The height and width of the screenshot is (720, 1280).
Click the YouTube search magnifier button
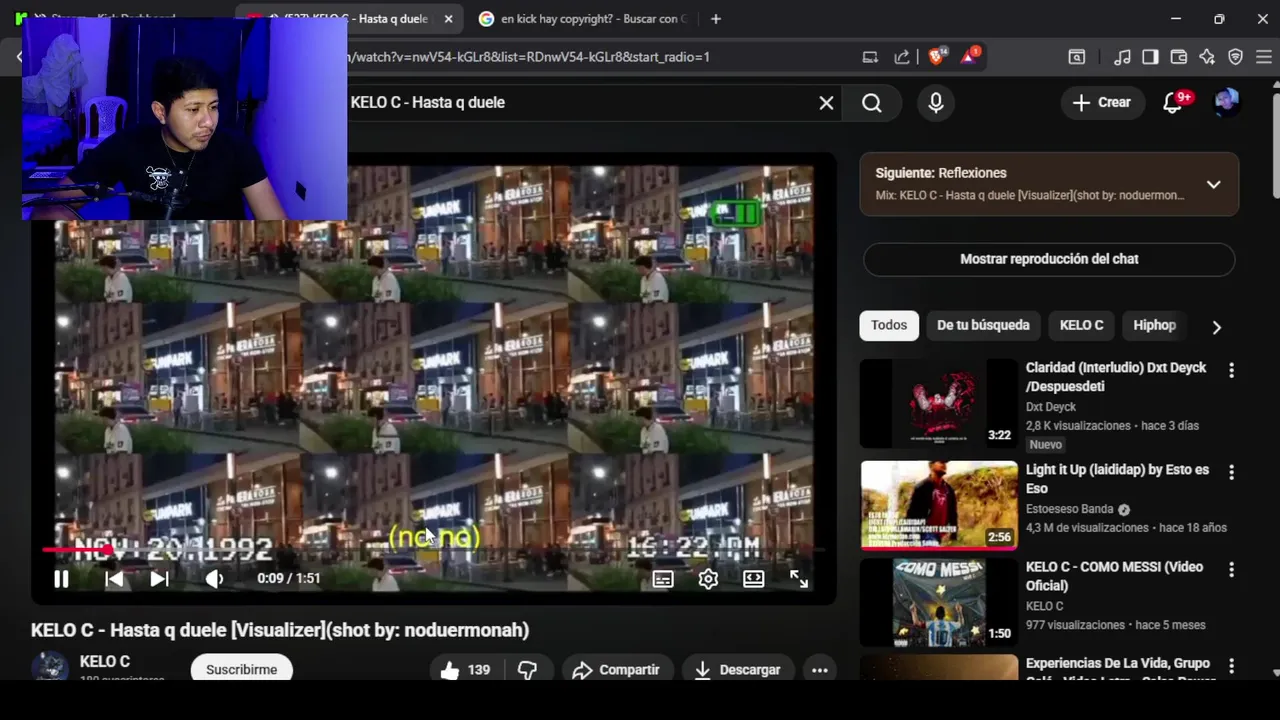point(872,103)
